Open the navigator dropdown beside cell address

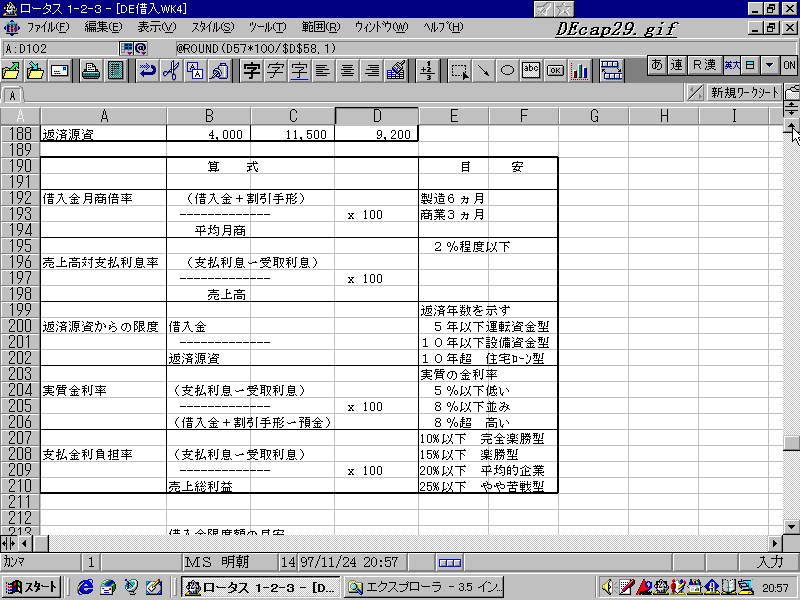click(126, 47)
